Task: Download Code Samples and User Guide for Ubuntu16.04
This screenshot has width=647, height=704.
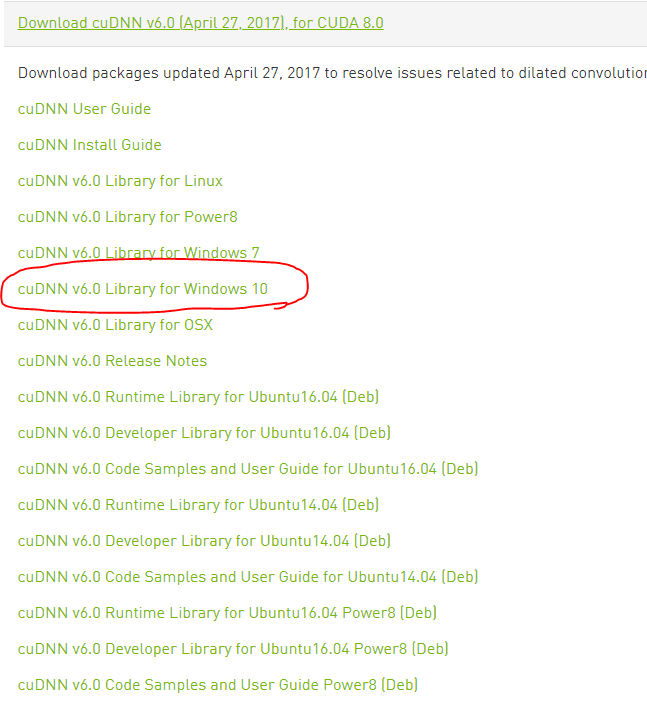Action: 248,469
